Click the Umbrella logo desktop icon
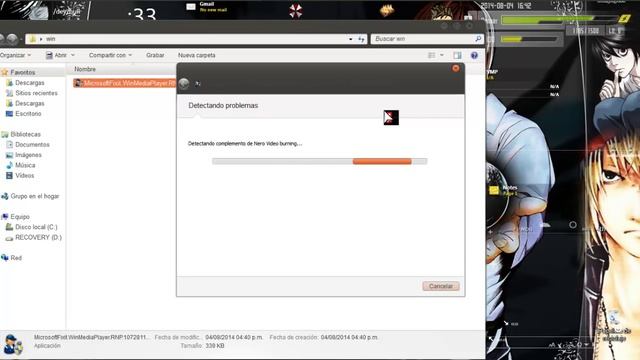The image size is (640, 360). (x=296, y=11)
